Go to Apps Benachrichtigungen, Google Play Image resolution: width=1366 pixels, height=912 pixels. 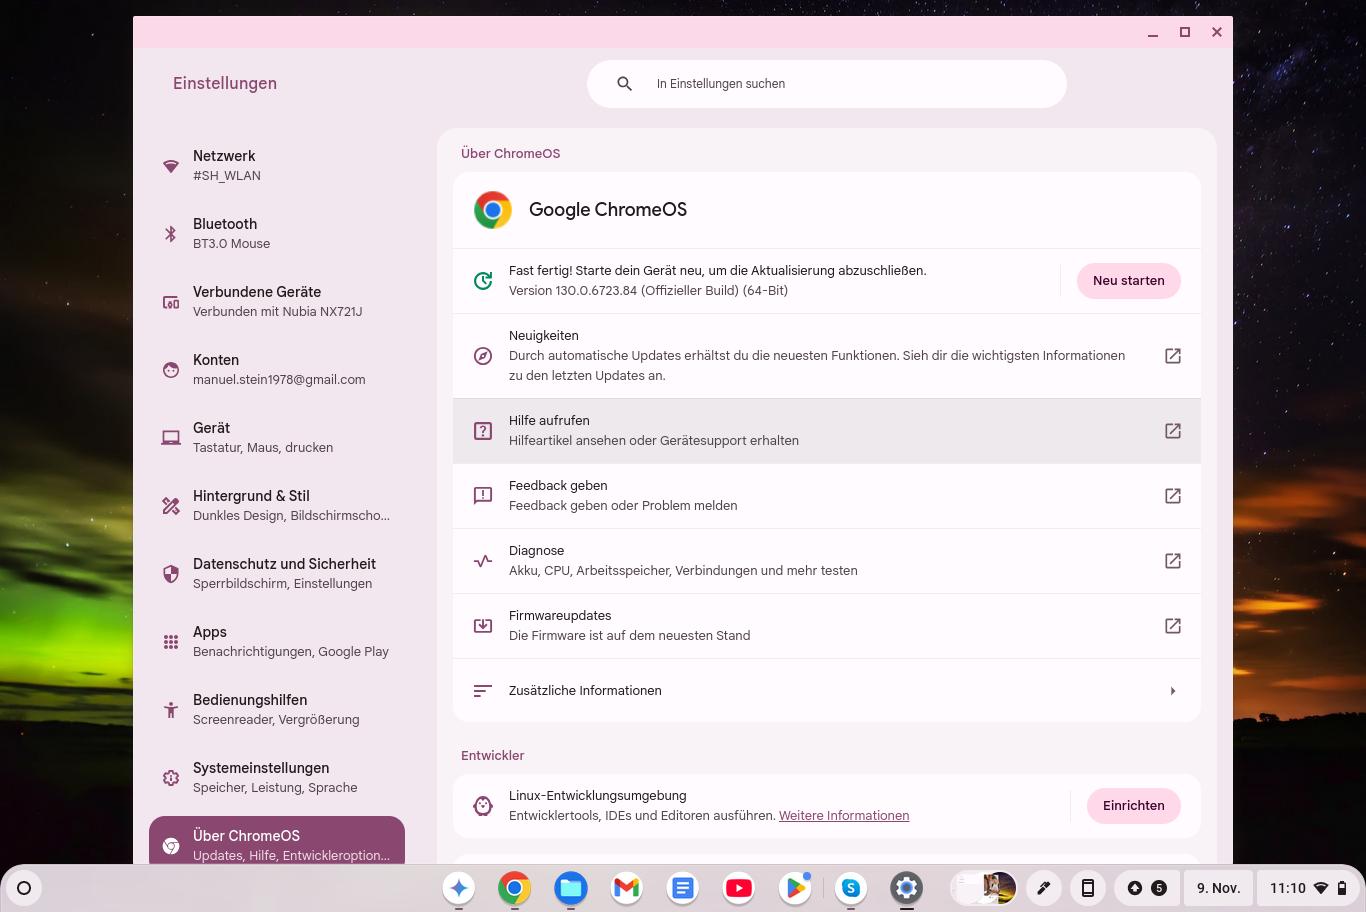pos(277,642)
